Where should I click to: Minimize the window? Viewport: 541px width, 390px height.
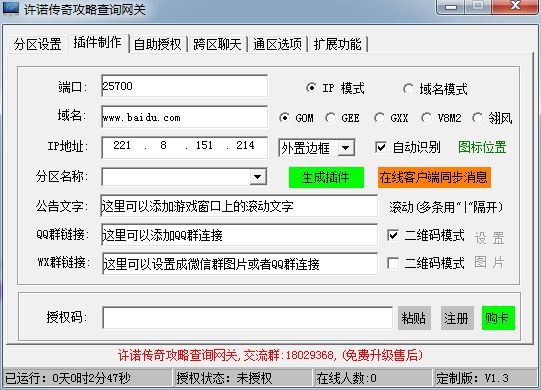(451, 7)
